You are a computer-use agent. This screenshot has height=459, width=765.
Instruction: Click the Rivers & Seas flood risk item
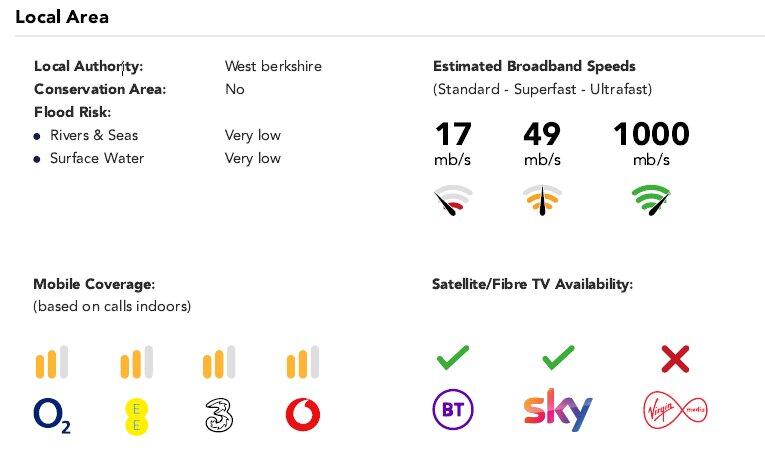94,135
